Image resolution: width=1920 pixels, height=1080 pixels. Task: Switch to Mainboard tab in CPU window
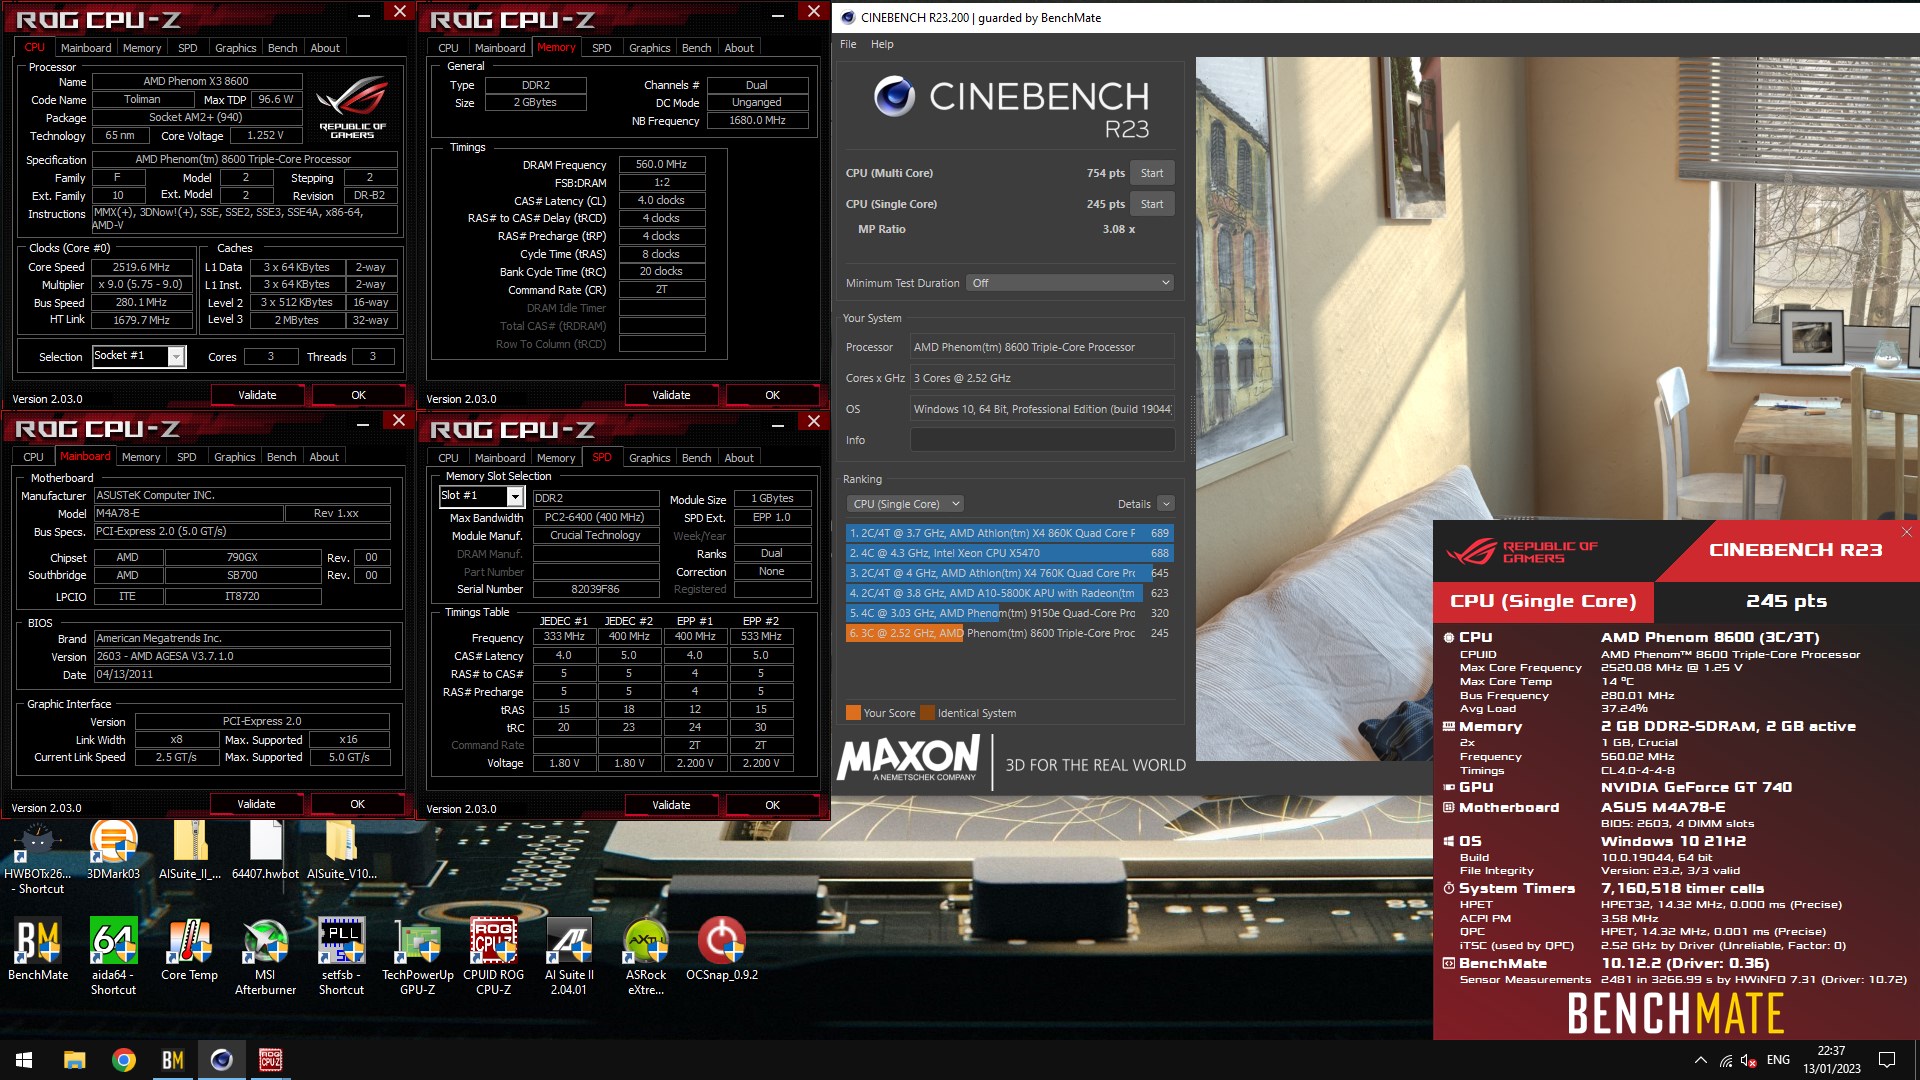click(86, 48)
